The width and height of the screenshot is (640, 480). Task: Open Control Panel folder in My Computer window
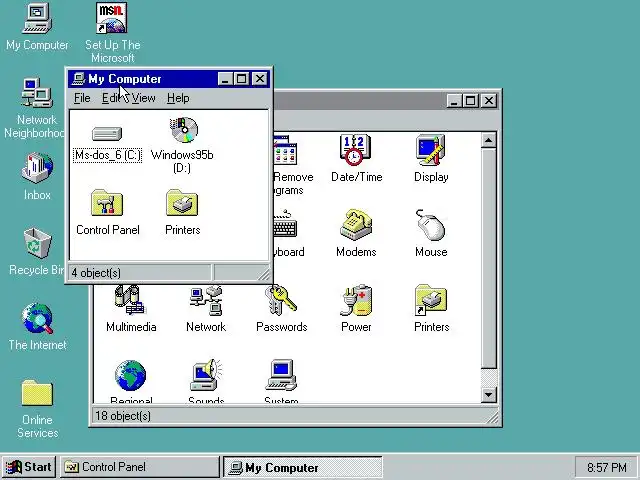coord(107,203)
